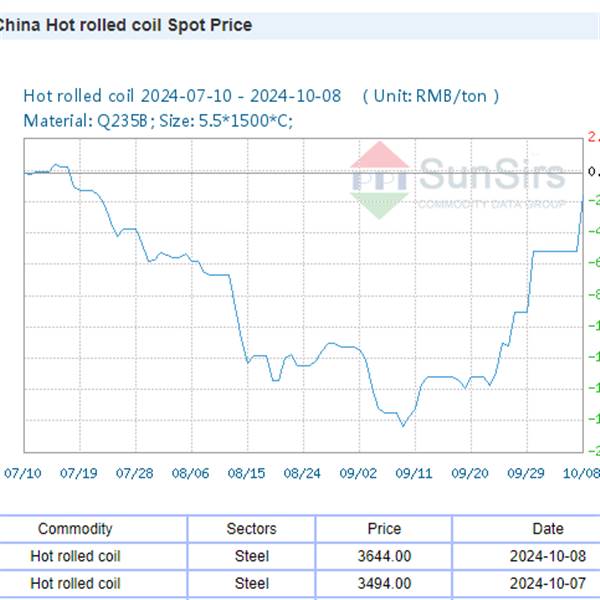Click the SunSirs logo watermark
The width and height of the screenshot is (600, 600).
point(460,178)
